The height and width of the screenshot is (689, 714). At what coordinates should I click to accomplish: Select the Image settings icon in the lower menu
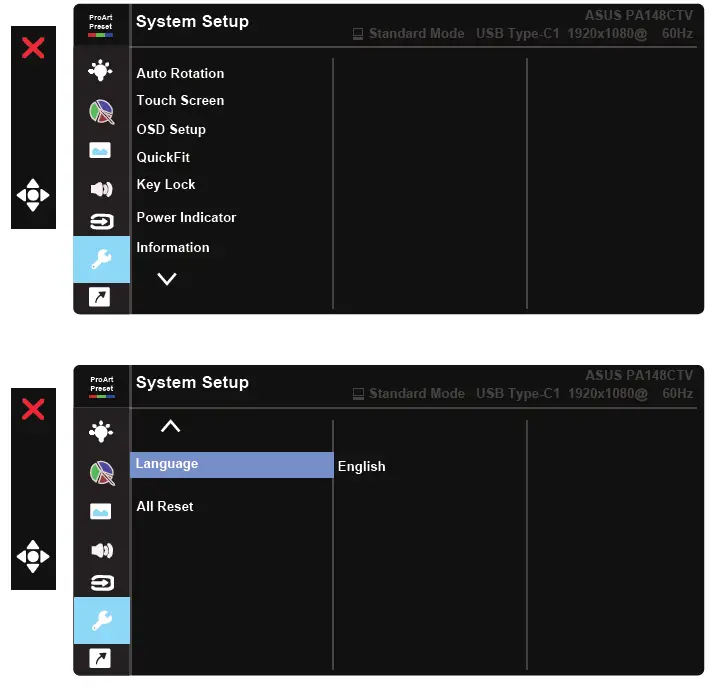click(101, 512)
